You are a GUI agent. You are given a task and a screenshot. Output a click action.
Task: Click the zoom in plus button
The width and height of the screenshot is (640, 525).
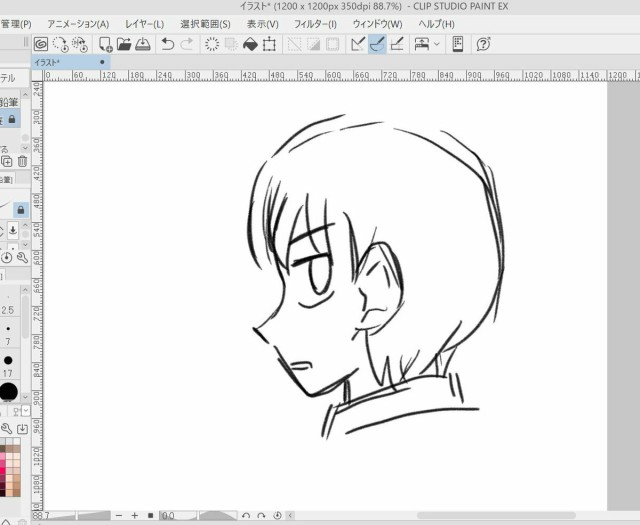pos(134,516)
